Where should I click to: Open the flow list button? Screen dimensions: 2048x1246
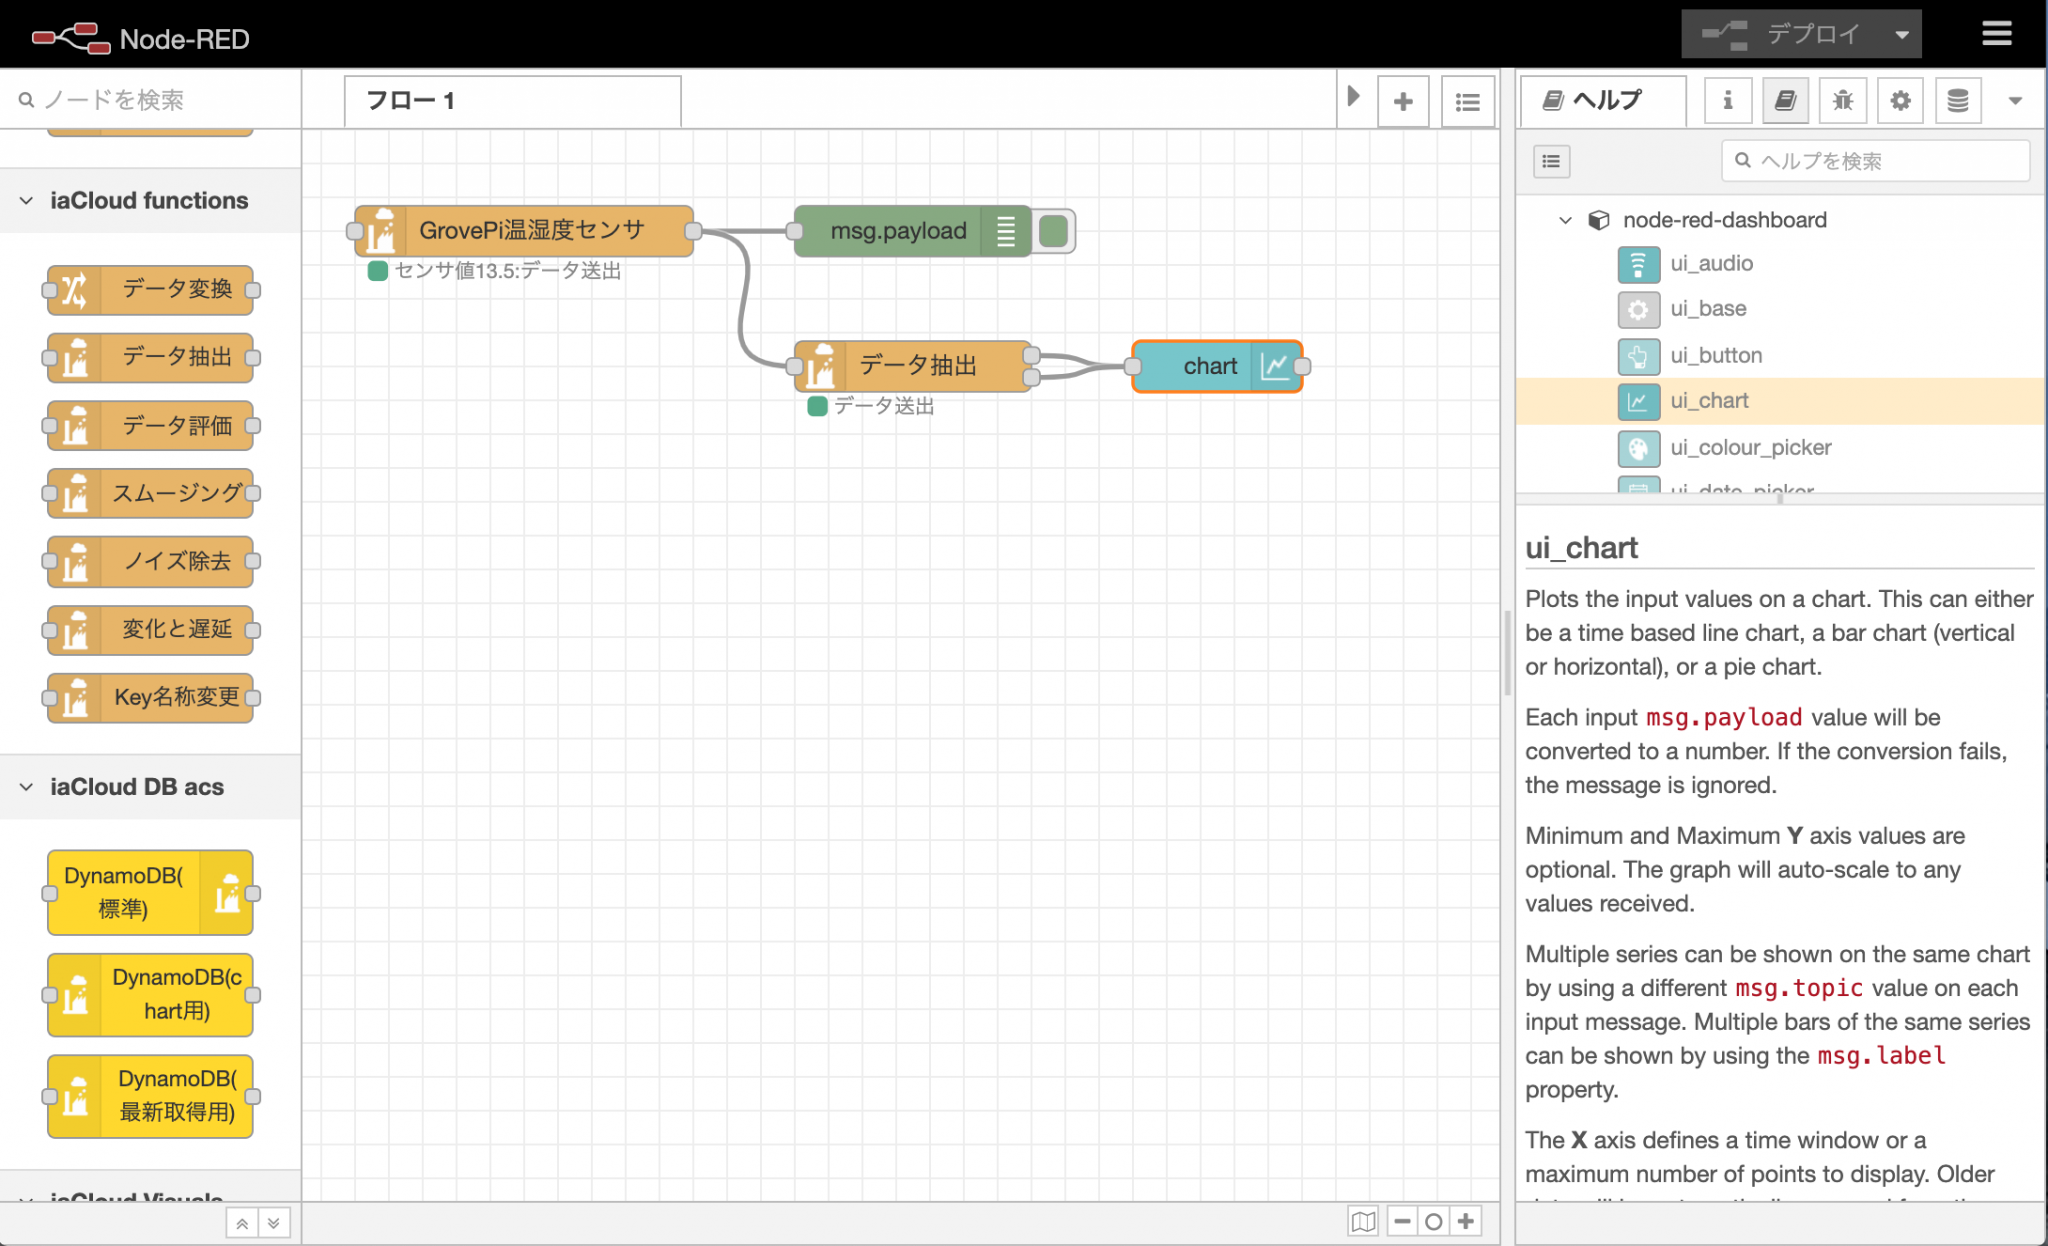[x=1467, y=101]
